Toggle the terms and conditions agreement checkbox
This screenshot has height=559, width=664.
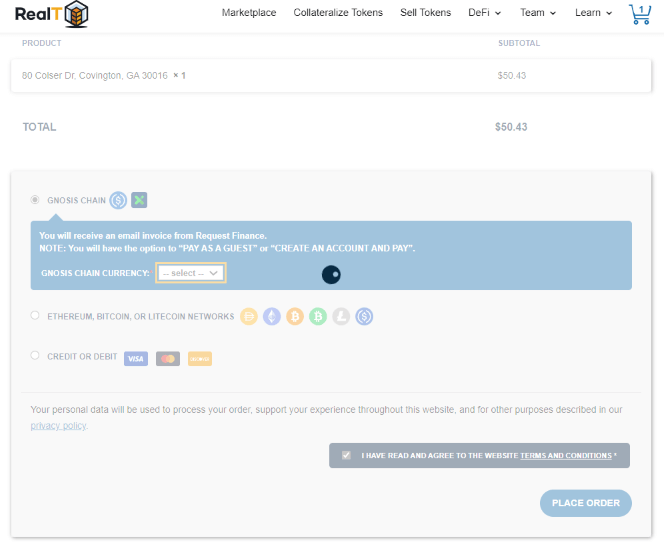(346, 455)
